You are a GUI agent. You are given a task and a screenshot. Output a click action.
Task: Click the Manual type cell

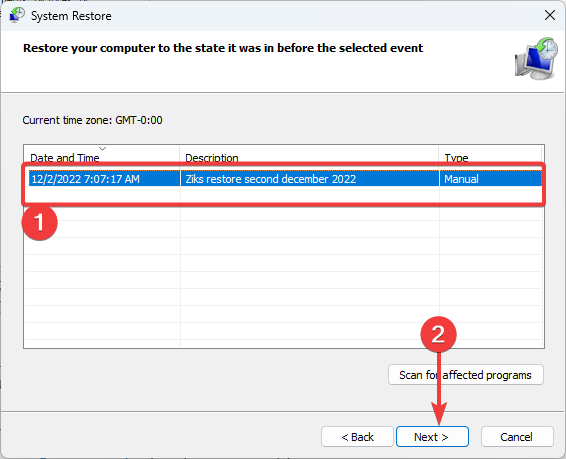tap(461, 179)
